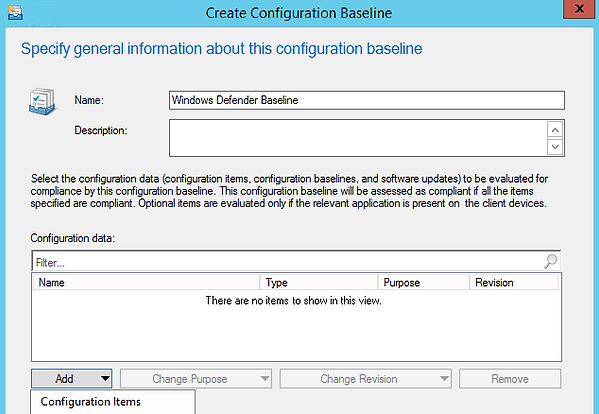This screenshot has height=414, width=599.
Task: Sort the list by the Revision column
Action: point(514,283)
